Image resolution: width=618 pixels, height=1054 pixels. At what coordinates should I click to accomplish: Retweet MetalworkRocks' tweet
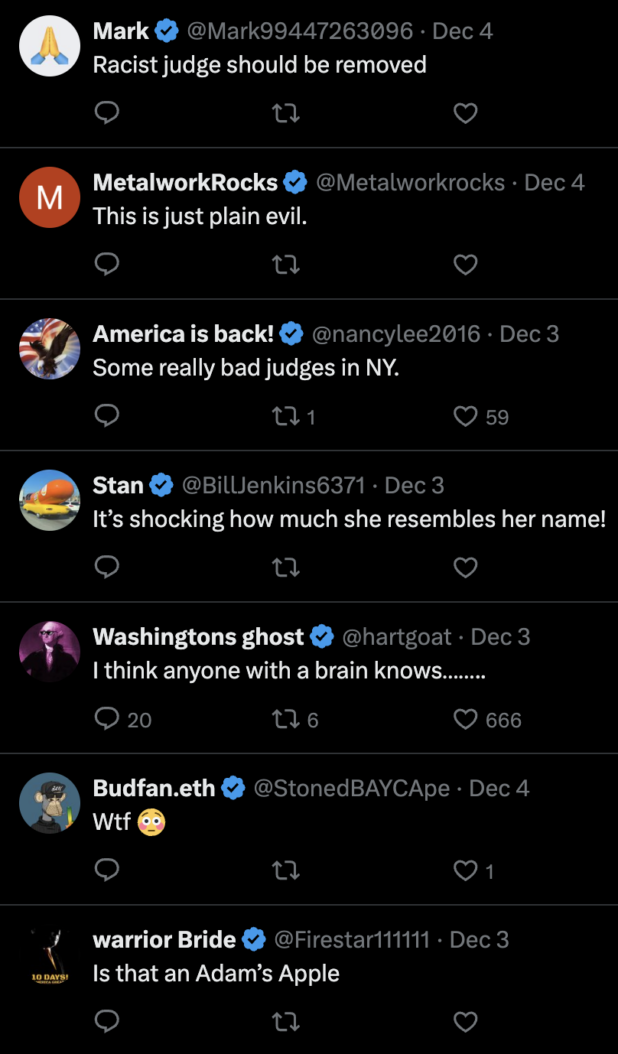[286, 265]
